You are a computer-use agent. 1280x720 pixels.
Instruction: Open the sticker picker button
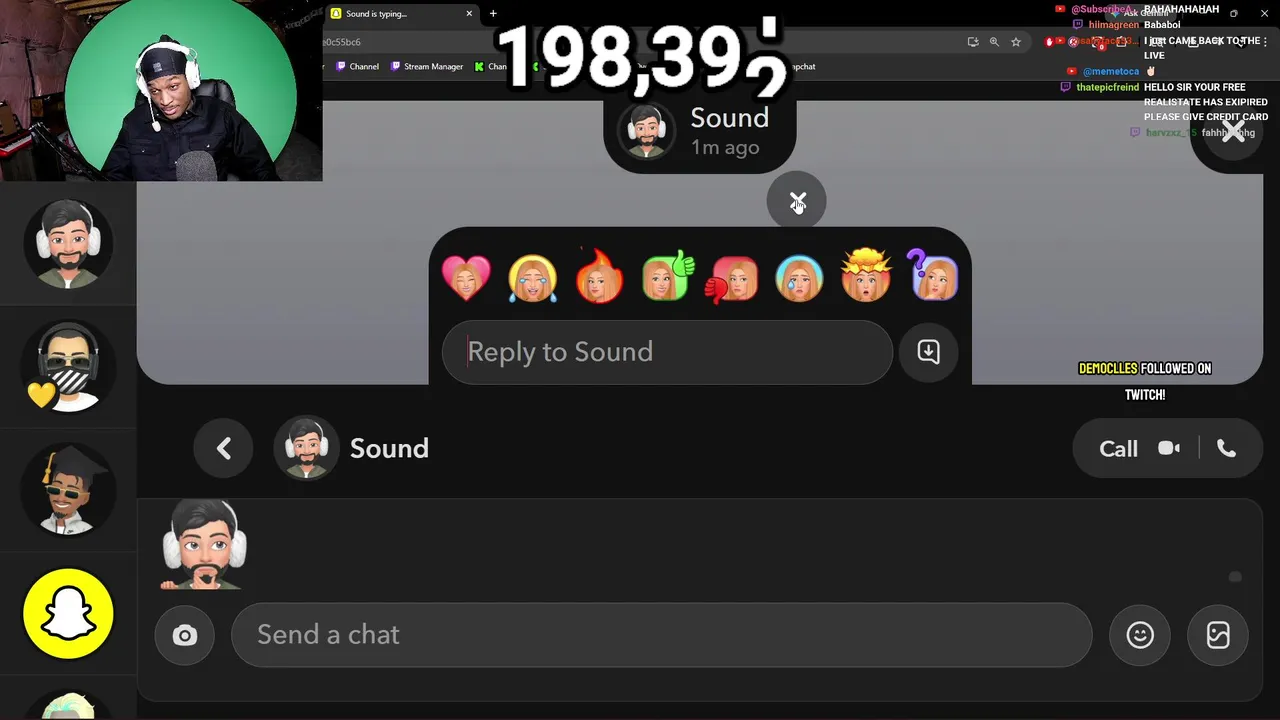coord(1218,635)
